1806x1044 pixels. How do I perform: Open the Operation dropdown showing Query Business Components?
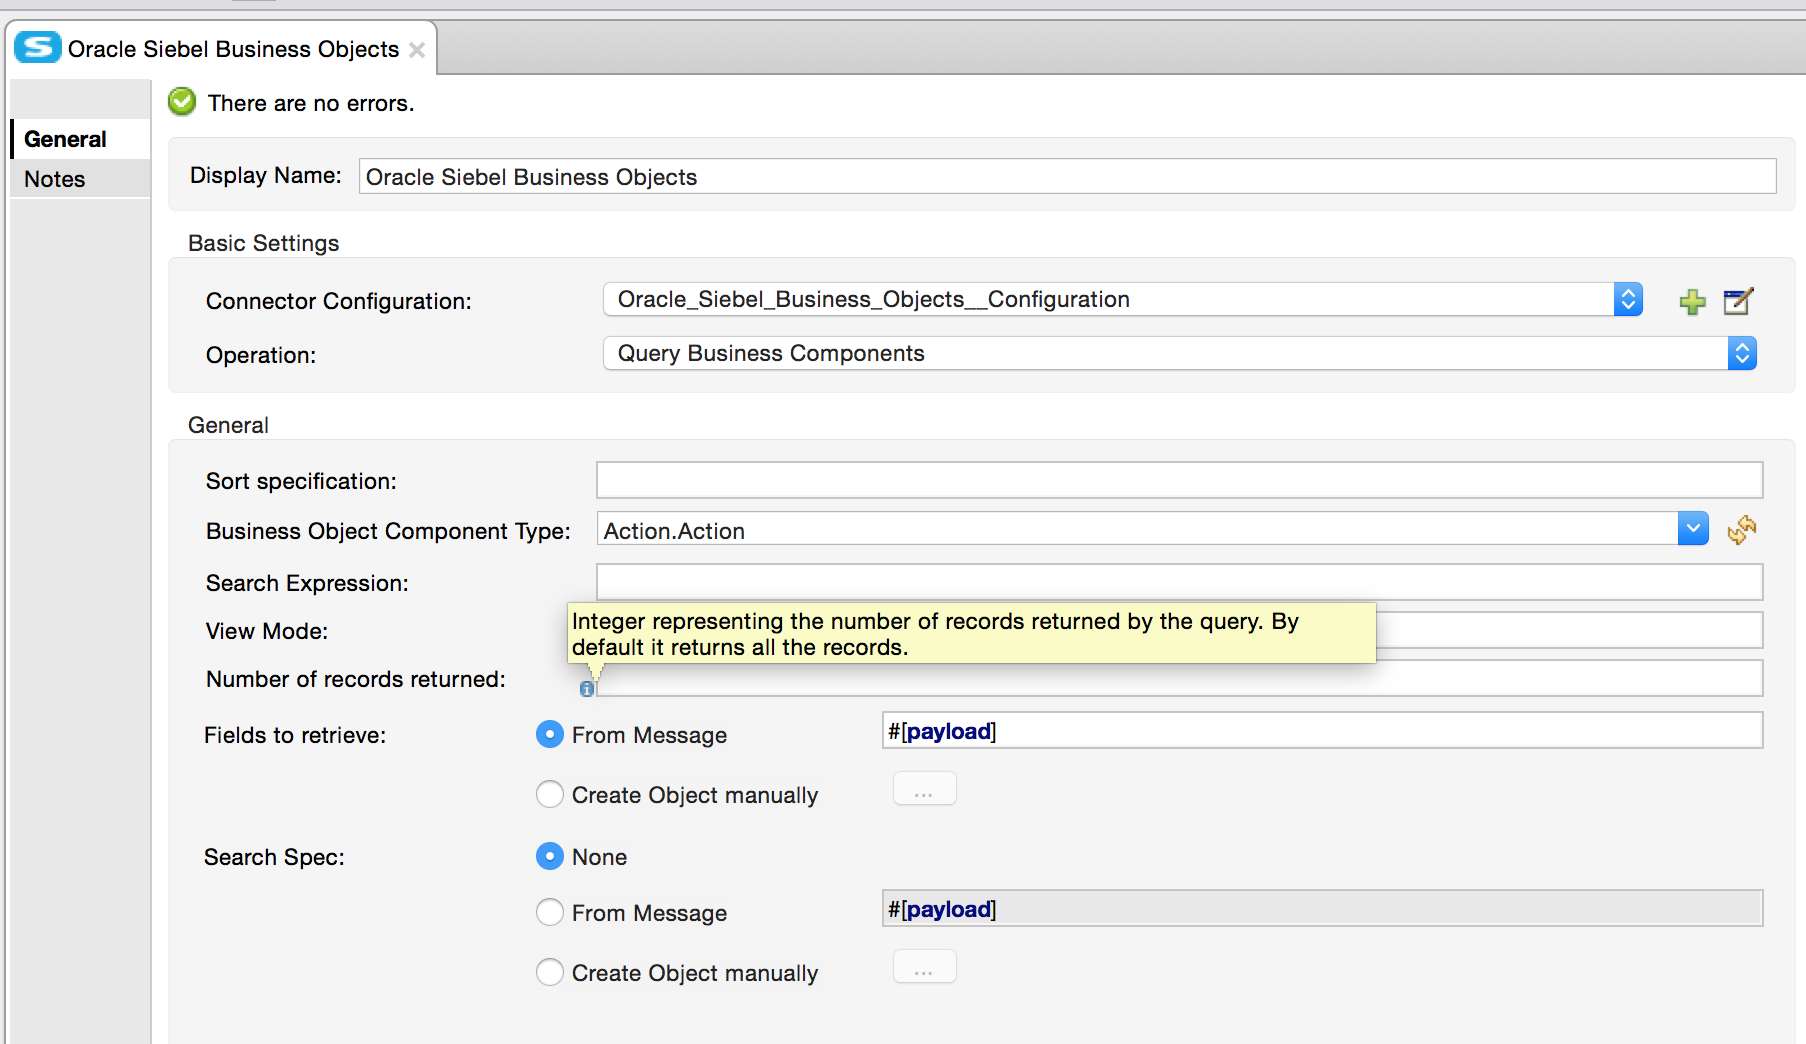(x=1741, y=353)
